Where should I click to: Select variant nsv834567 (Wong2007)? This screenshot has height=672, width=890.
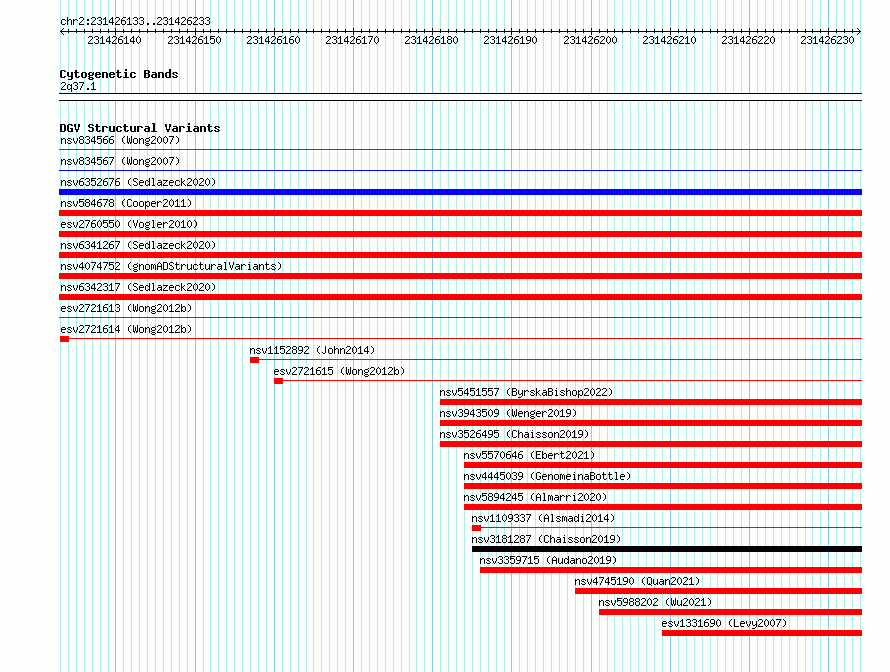pyautogui.click(x=120, y=161)
